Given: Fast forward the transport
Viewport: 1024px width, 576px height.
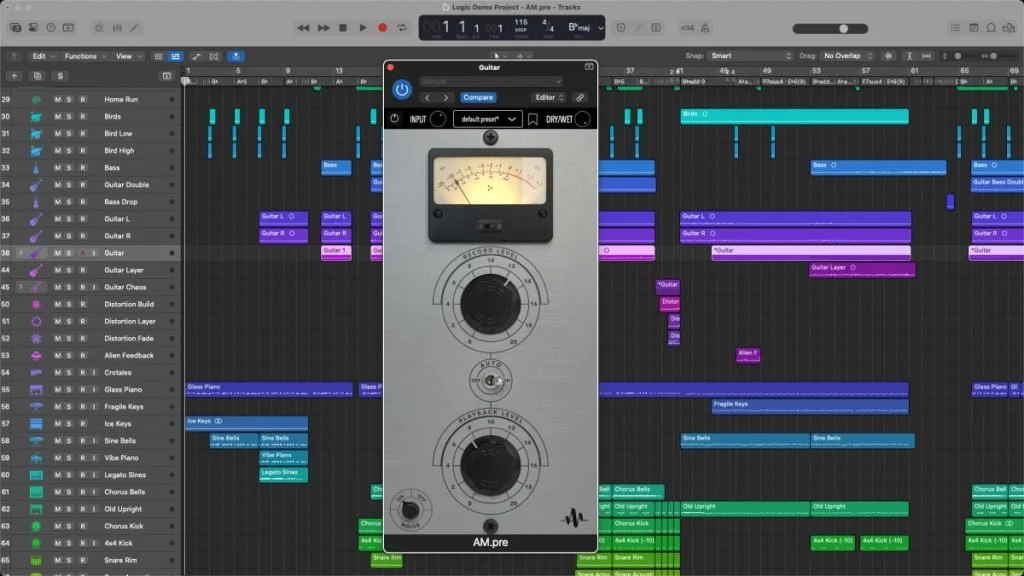Looking at the screenshot, I should point(323,28).
